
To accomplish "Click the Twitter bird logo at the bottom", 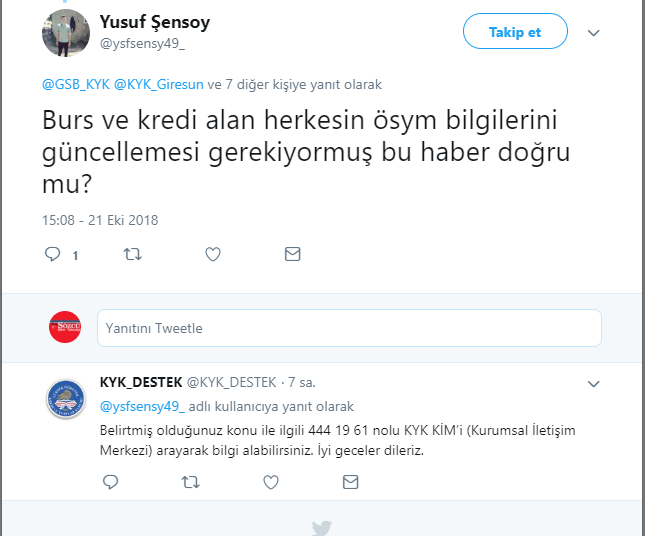I will coord(321,527).
